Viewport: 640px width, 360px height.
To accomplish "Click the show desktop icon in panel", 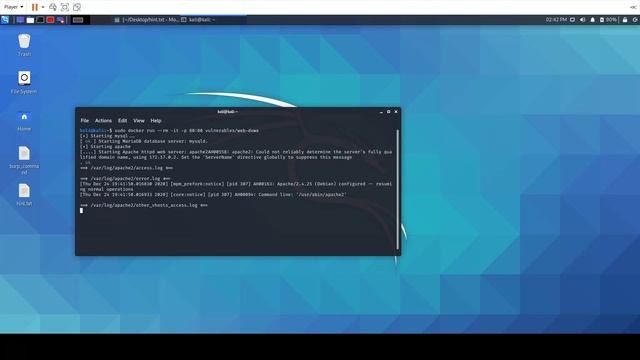I will point(20,20).
